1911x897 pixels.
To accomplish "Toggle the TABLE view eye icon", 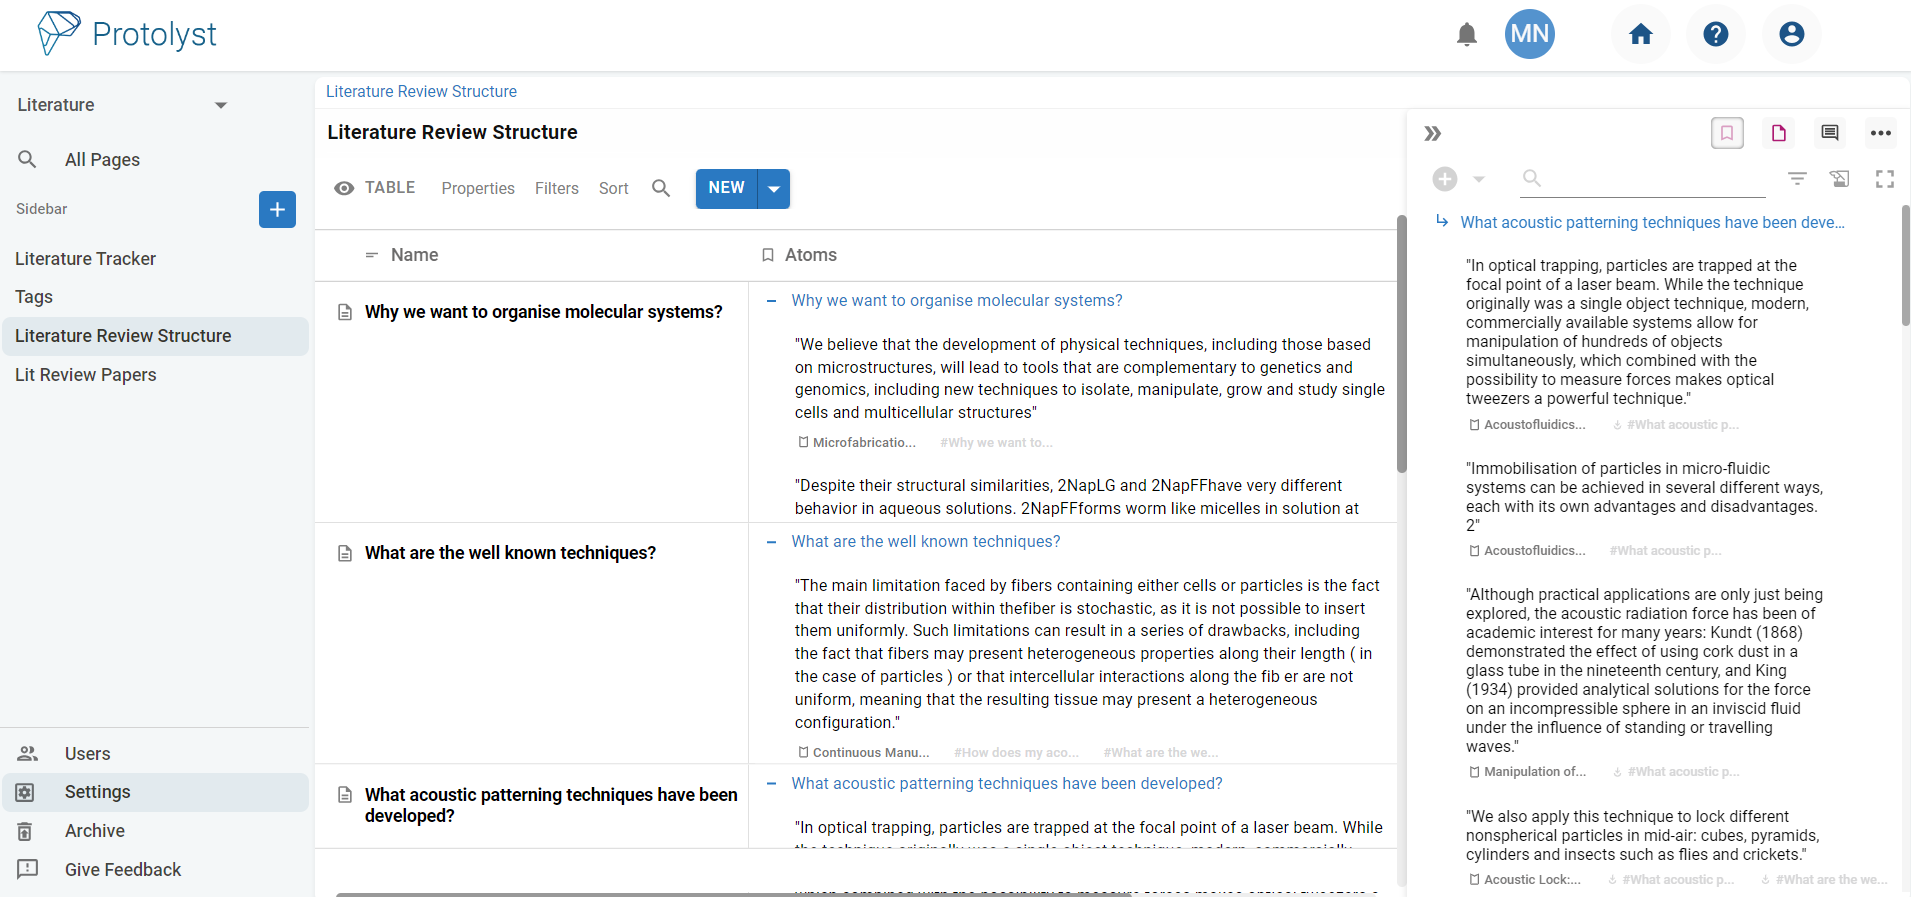I will point(344,188).
